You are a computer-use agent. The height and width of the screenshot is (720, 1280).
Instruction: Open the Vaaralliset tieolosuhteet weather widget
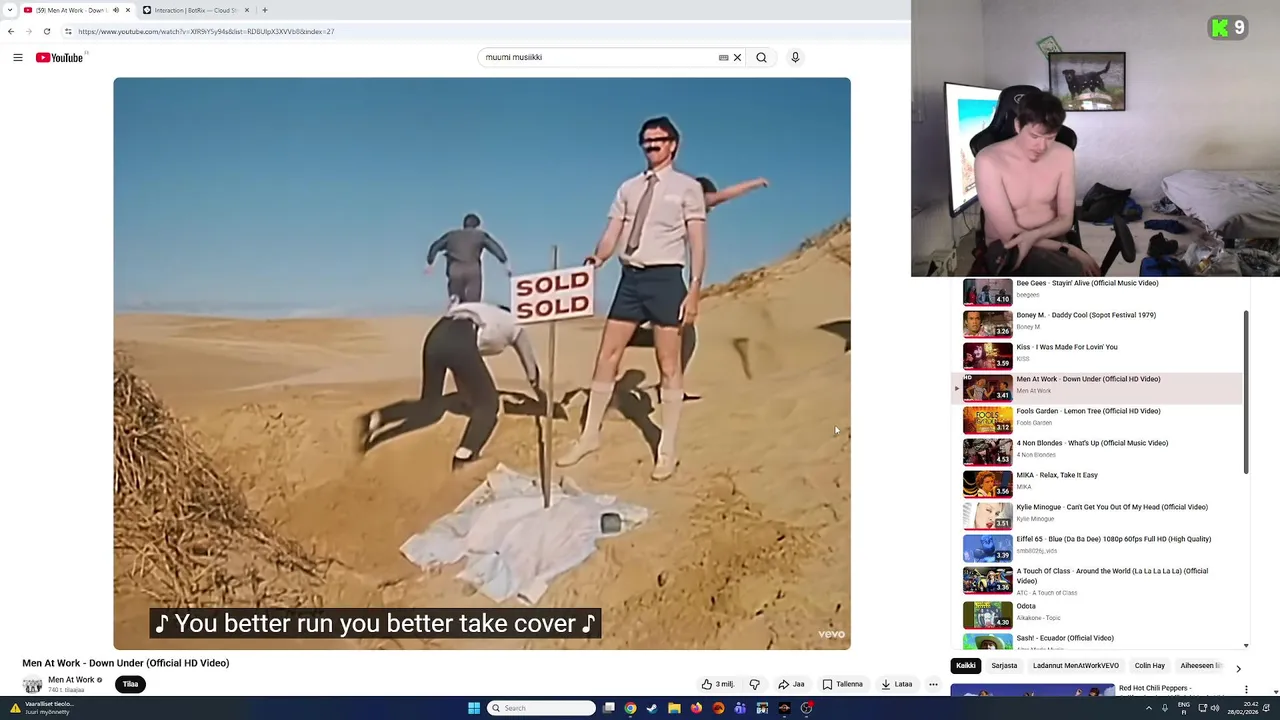click(40, 708)
